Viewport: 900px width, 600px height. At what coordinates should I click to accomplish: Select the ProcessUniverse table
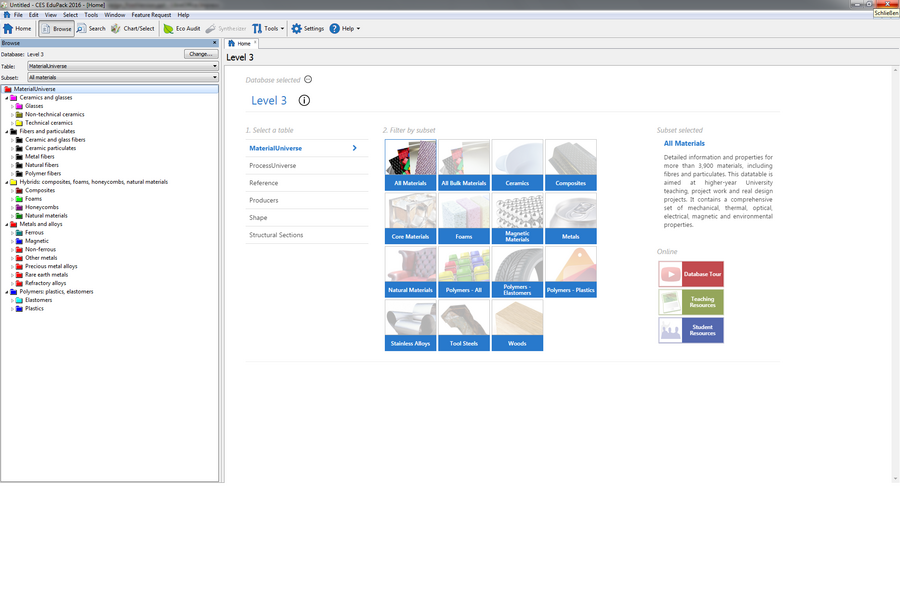pos(272,166)
